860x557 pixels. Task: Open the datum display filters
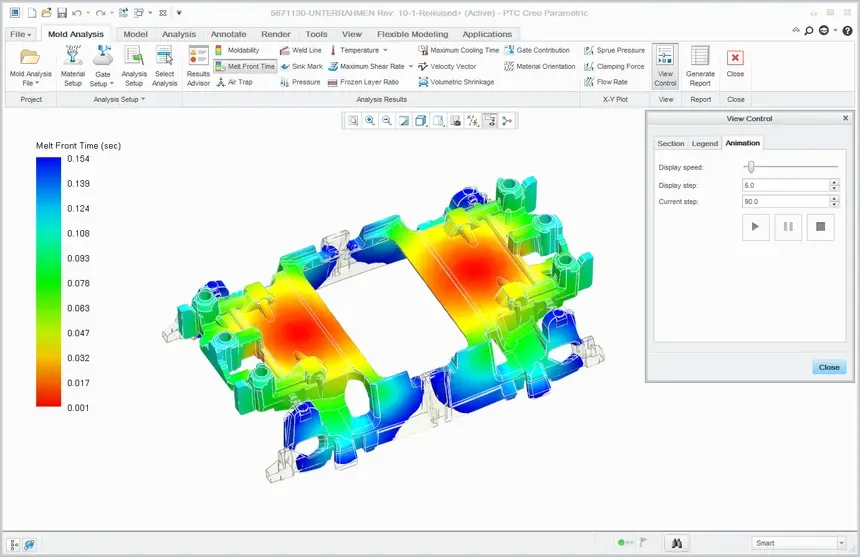[472, 121]
